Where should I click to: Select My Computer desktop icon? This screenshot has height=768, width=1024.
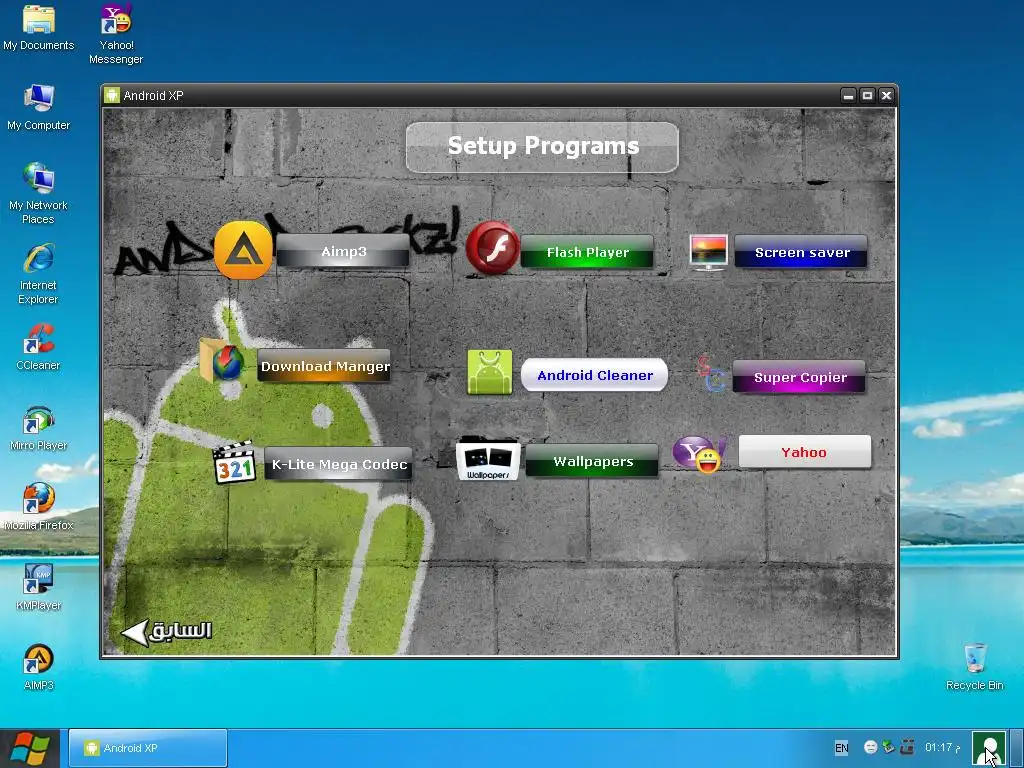point(39,108)
